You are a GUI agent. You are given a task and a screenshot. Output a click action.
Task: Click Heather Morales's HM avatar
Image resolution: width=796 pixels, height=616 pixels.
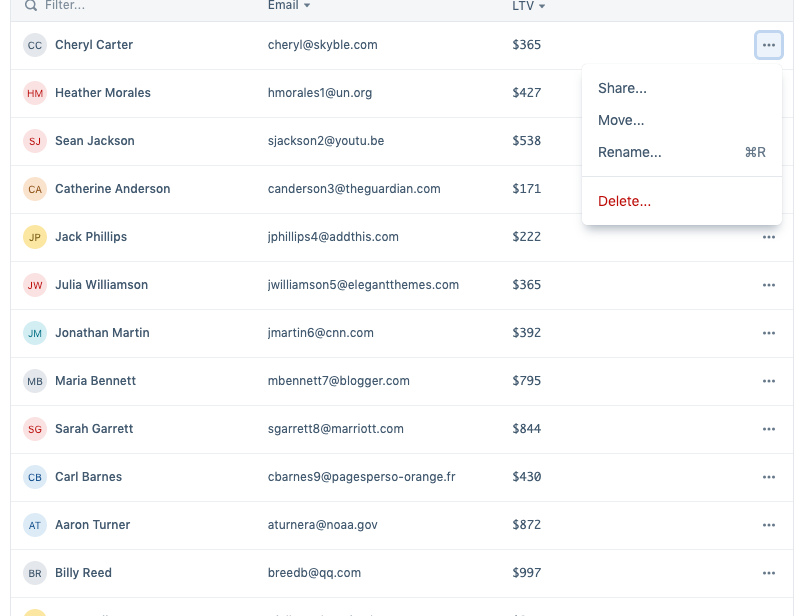(x=35, y=93)
